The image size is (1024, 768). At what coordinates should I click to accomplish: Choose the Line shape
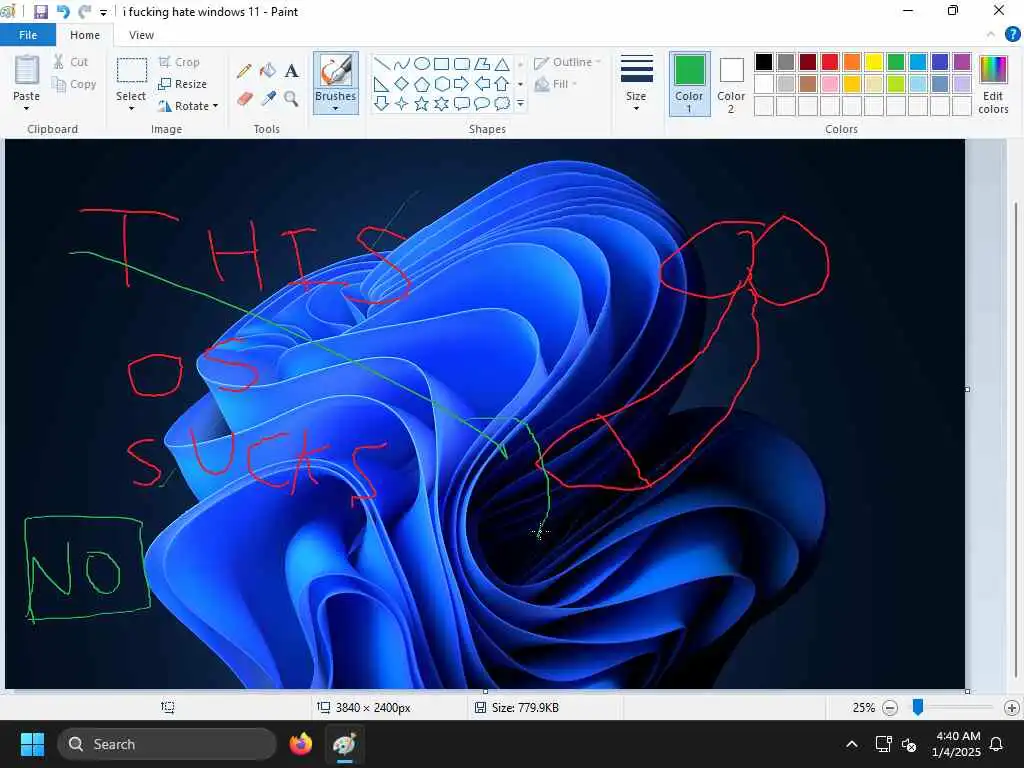coord(381,64)
